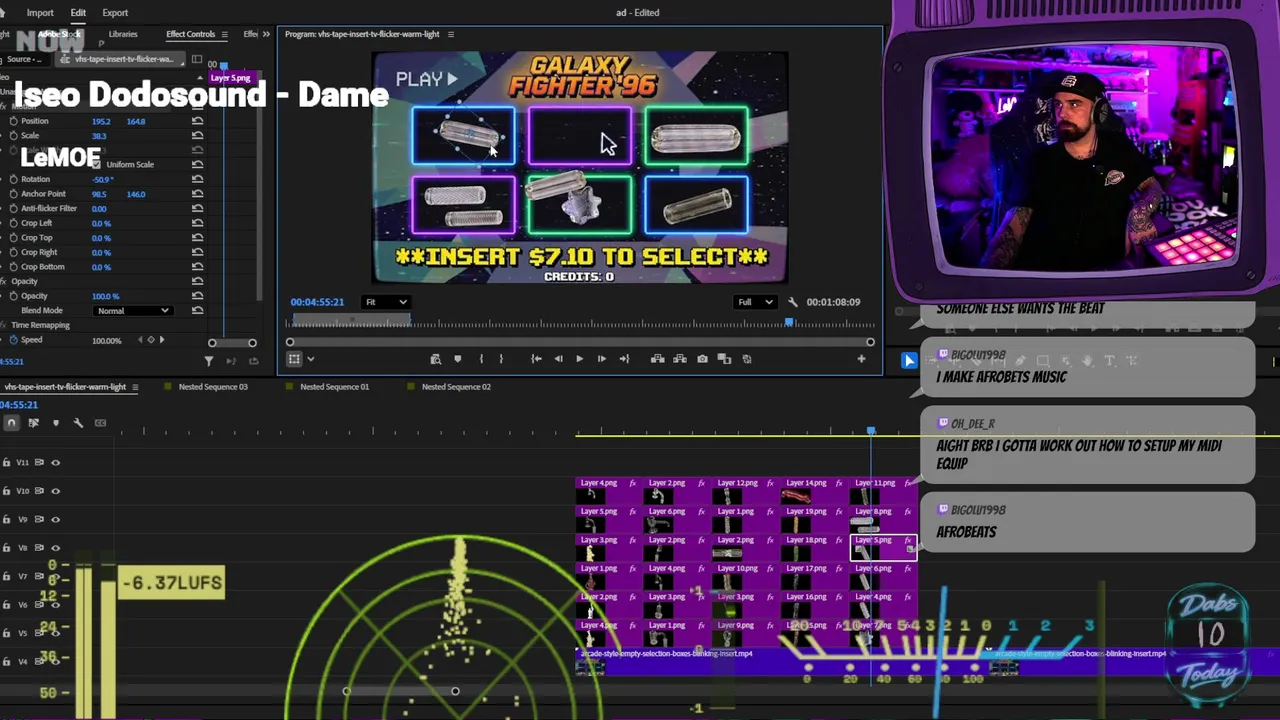Step back one frame

558,359
